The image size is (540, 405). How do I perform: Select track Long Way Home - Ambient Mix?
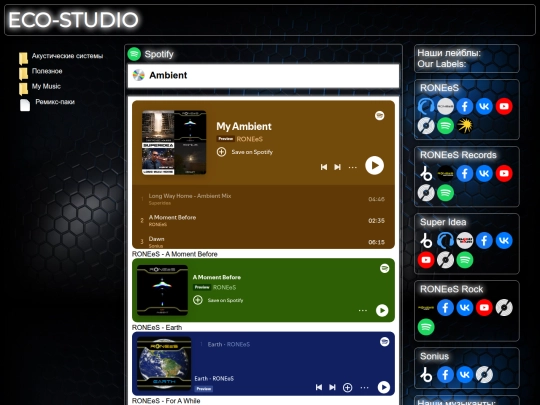coord(263,199)
